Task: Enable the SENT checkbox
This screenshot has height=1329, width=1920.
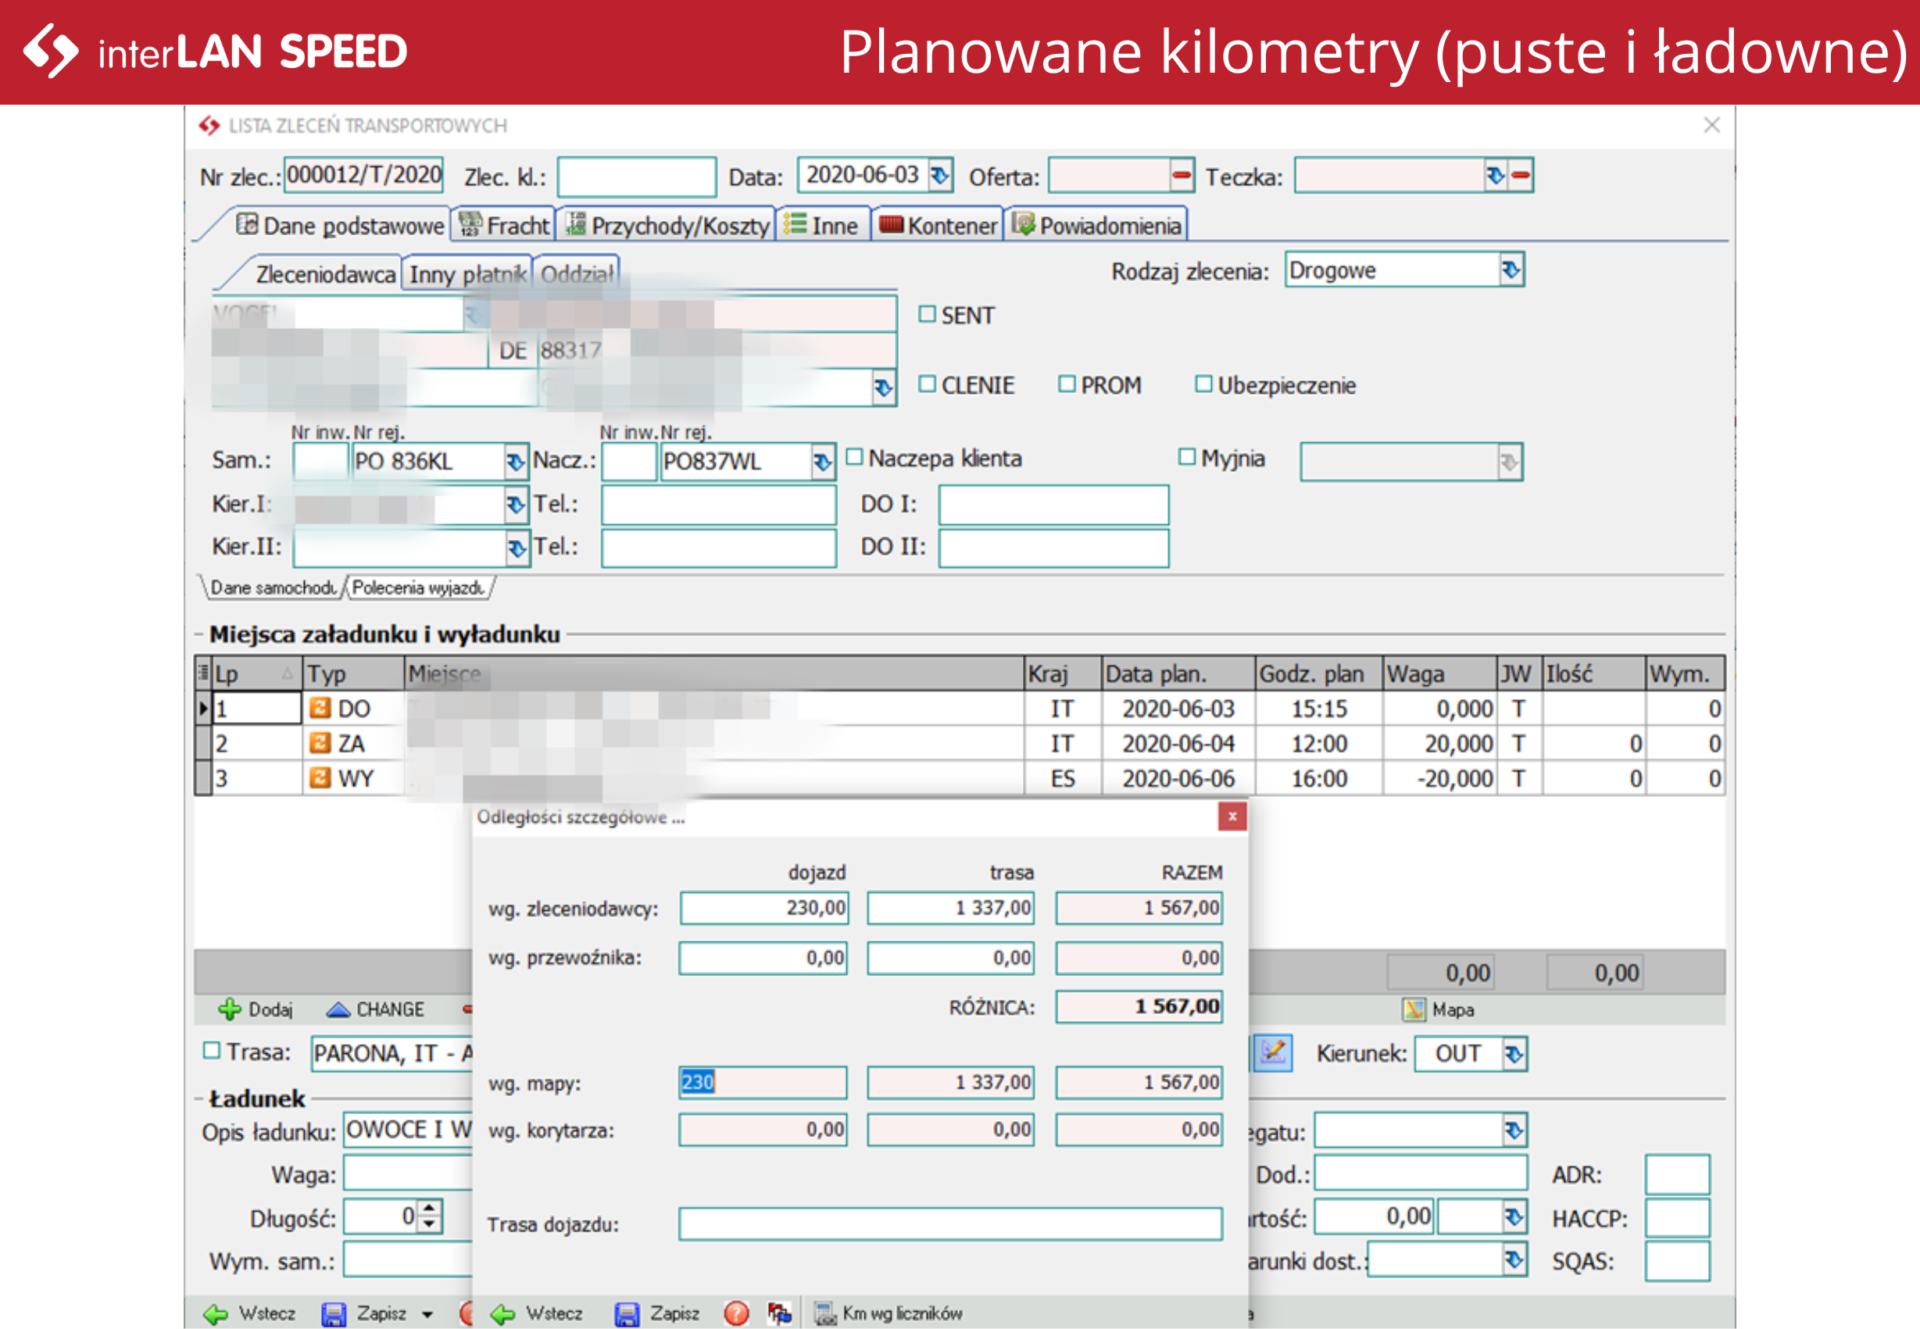Action: (x=927, y=314)
